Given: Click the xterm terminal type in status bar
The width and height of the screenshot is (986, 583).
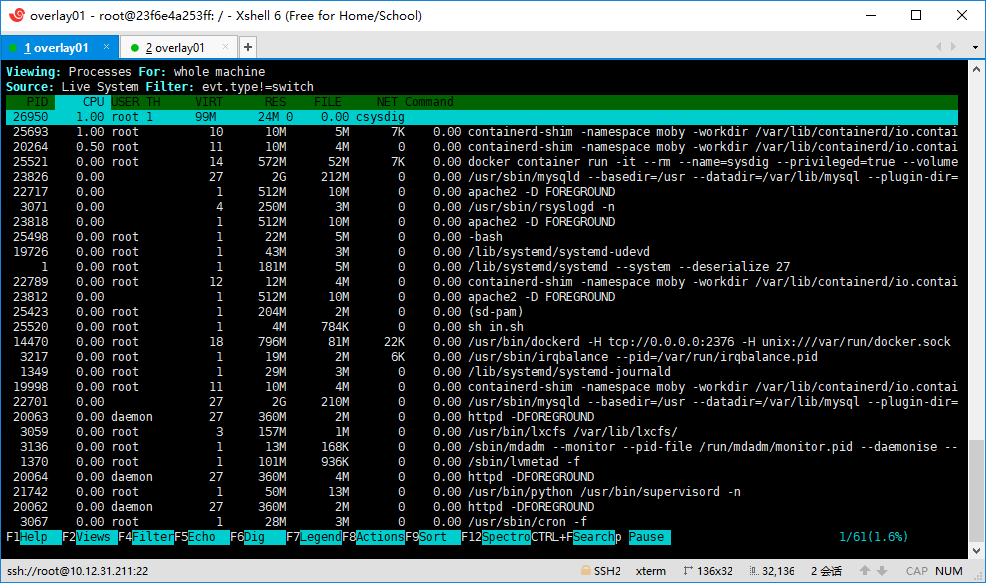Looking at the screenshot, I should point(650,571).
